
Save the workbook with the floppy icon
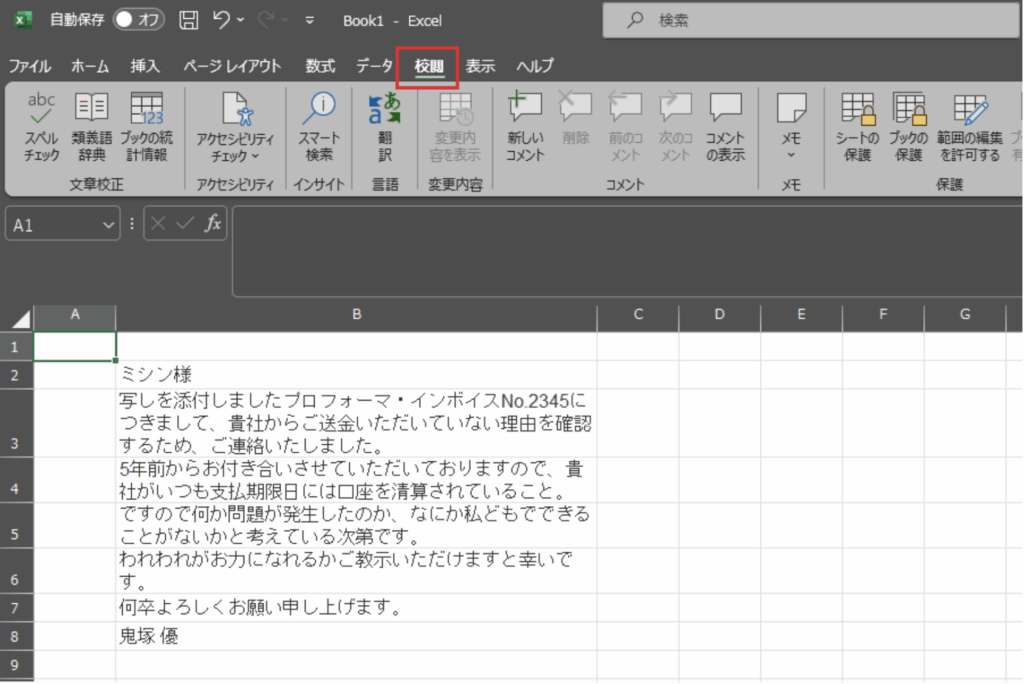click(189, 20)
